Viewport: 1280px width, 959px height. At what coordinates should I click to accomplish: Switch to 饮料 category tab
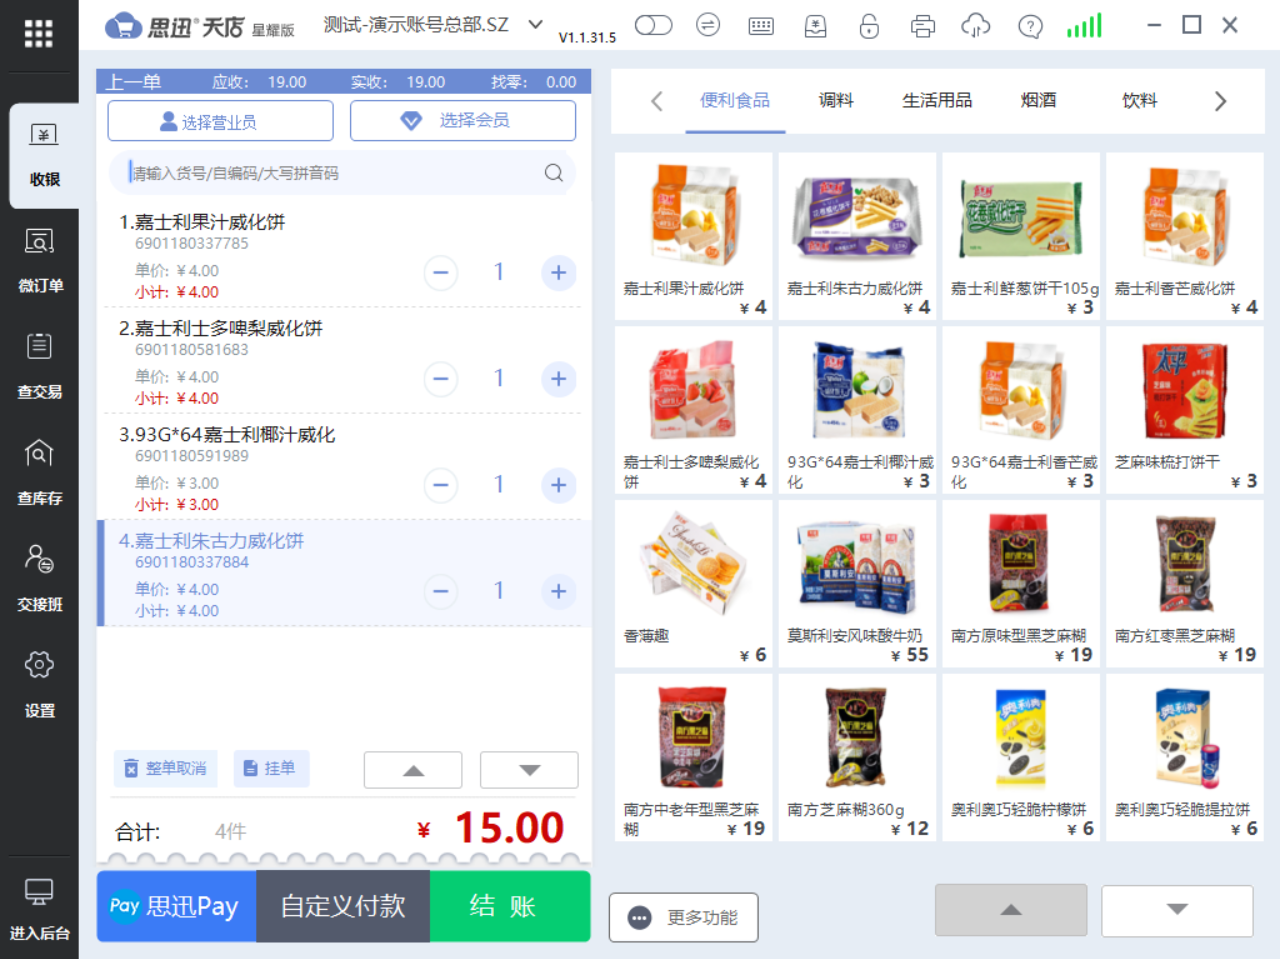click(1139, 100)
